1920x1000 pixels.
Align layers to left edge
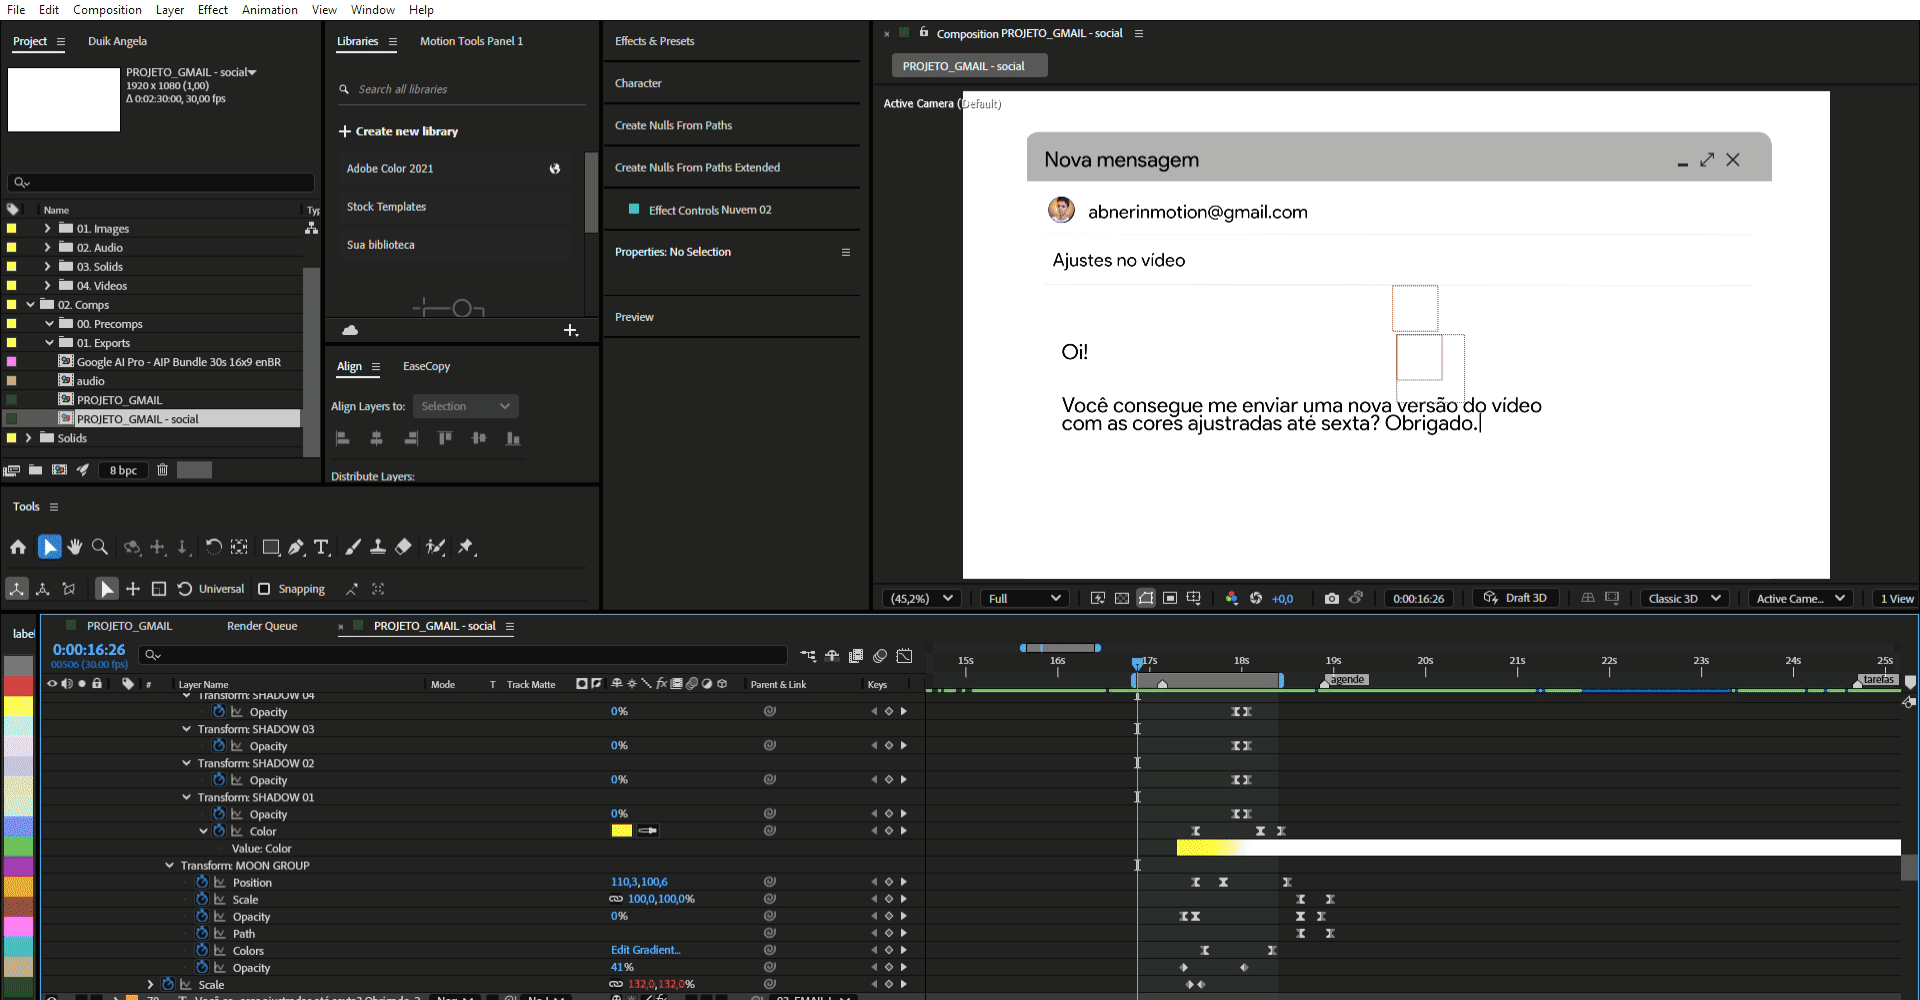pyautogui.click(x=342, y=438)
